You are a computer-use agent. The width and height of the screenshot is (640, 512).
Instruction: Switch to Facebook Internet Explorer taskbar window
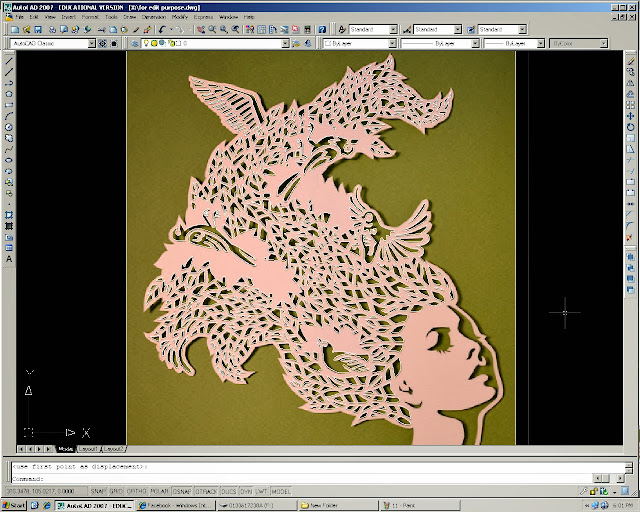(x=176, y=505)
